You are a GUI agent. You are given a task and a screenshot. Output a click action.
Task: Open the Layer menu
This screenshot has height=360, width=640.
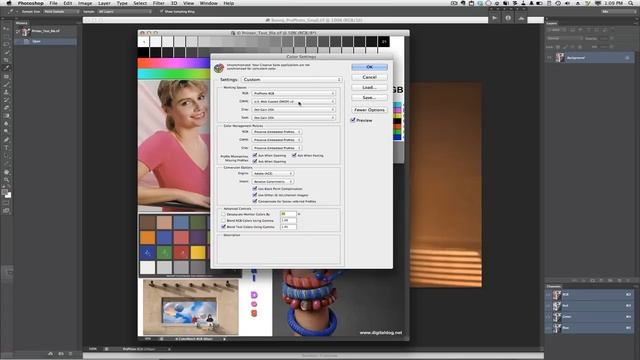104,3
